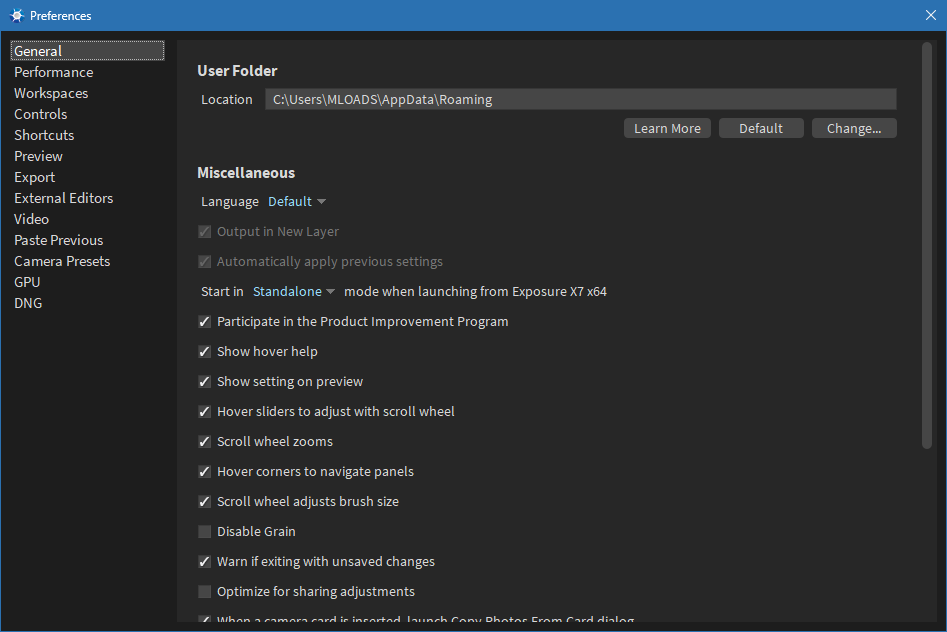Open the GPU preferences category
This screenshot has height=632, width=947.
pos(27,282)
